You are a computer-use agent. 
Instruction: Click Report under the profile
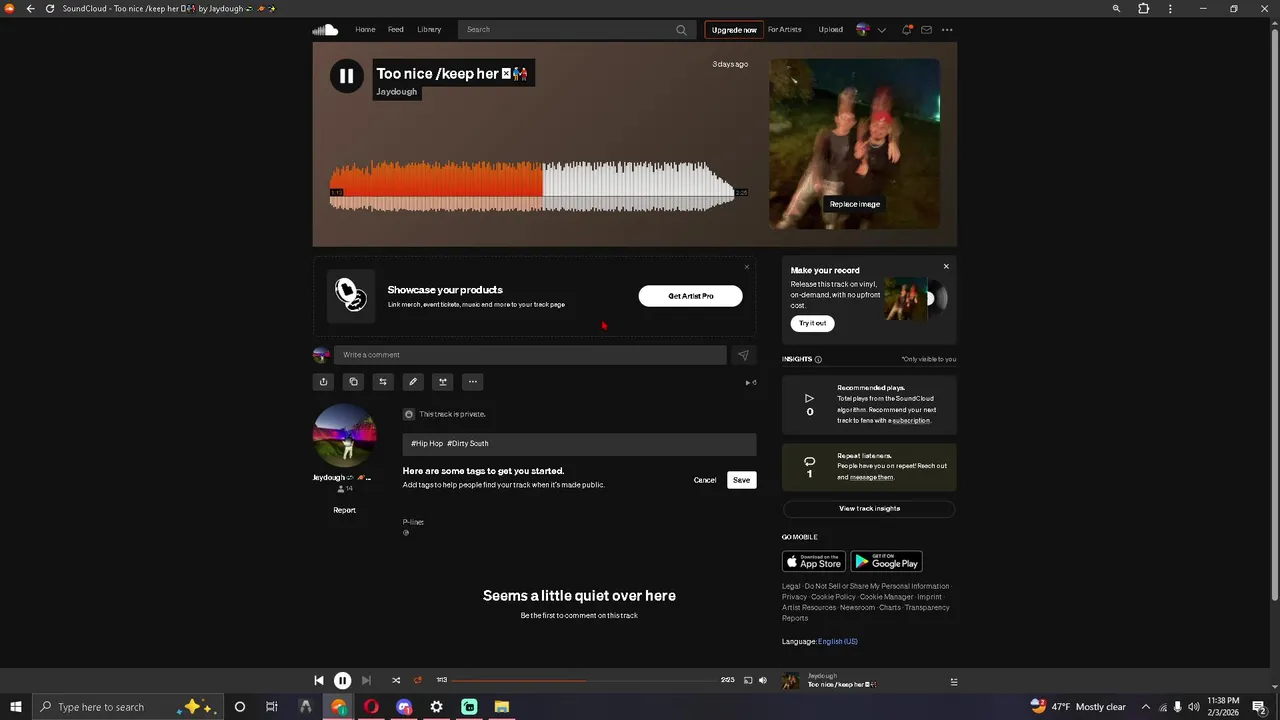[x=344, y=510]
